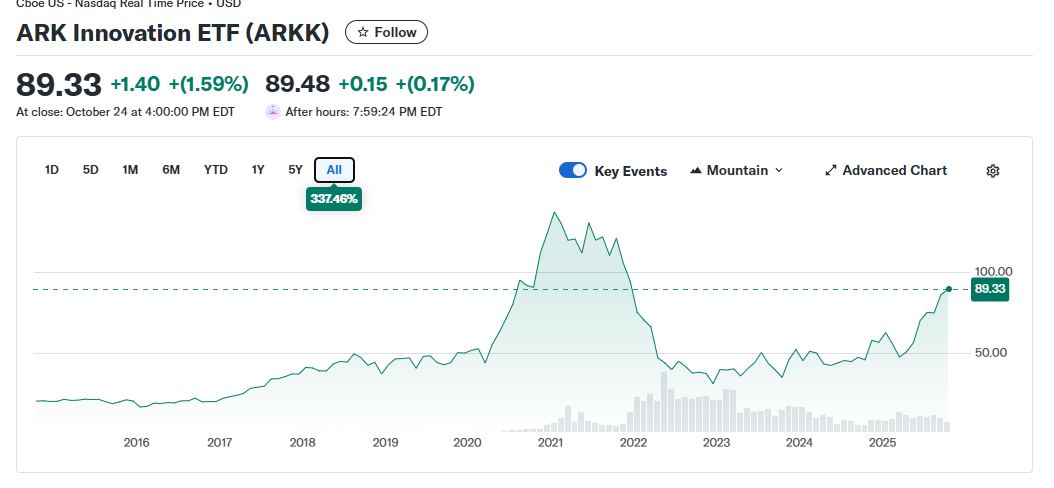Switch to the 6M range

tap(171, 170)
